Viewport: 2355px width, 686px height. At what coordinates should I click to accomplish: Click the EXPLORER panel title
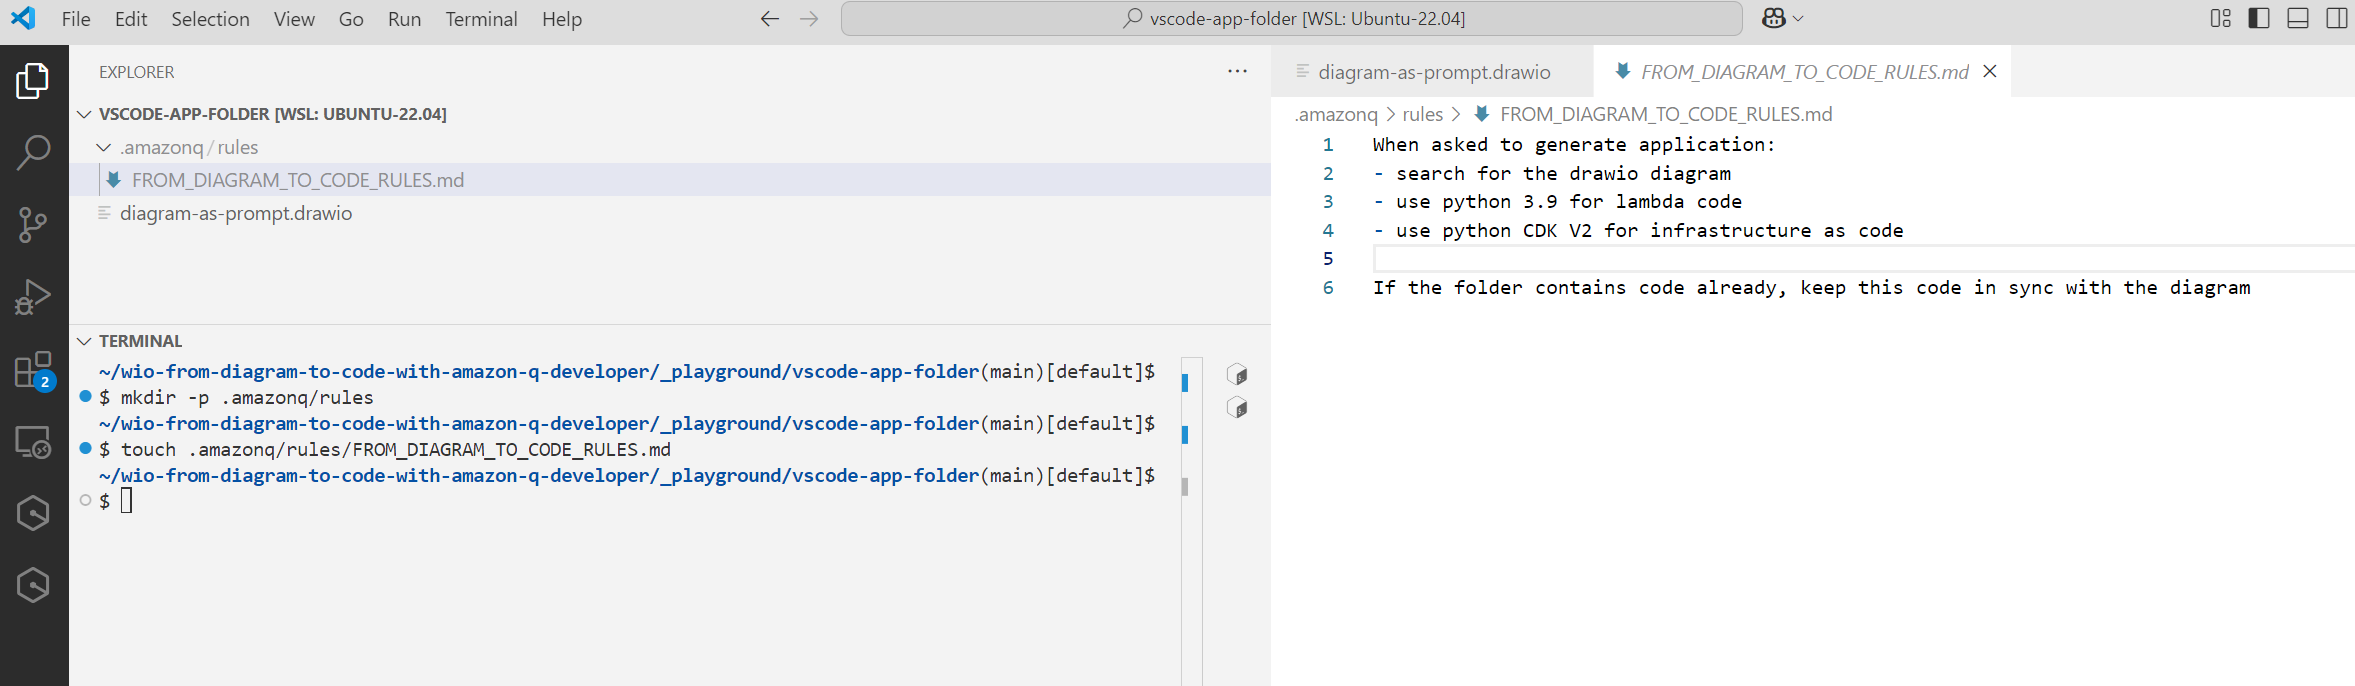pyautogui.click(x=136, y=72)
